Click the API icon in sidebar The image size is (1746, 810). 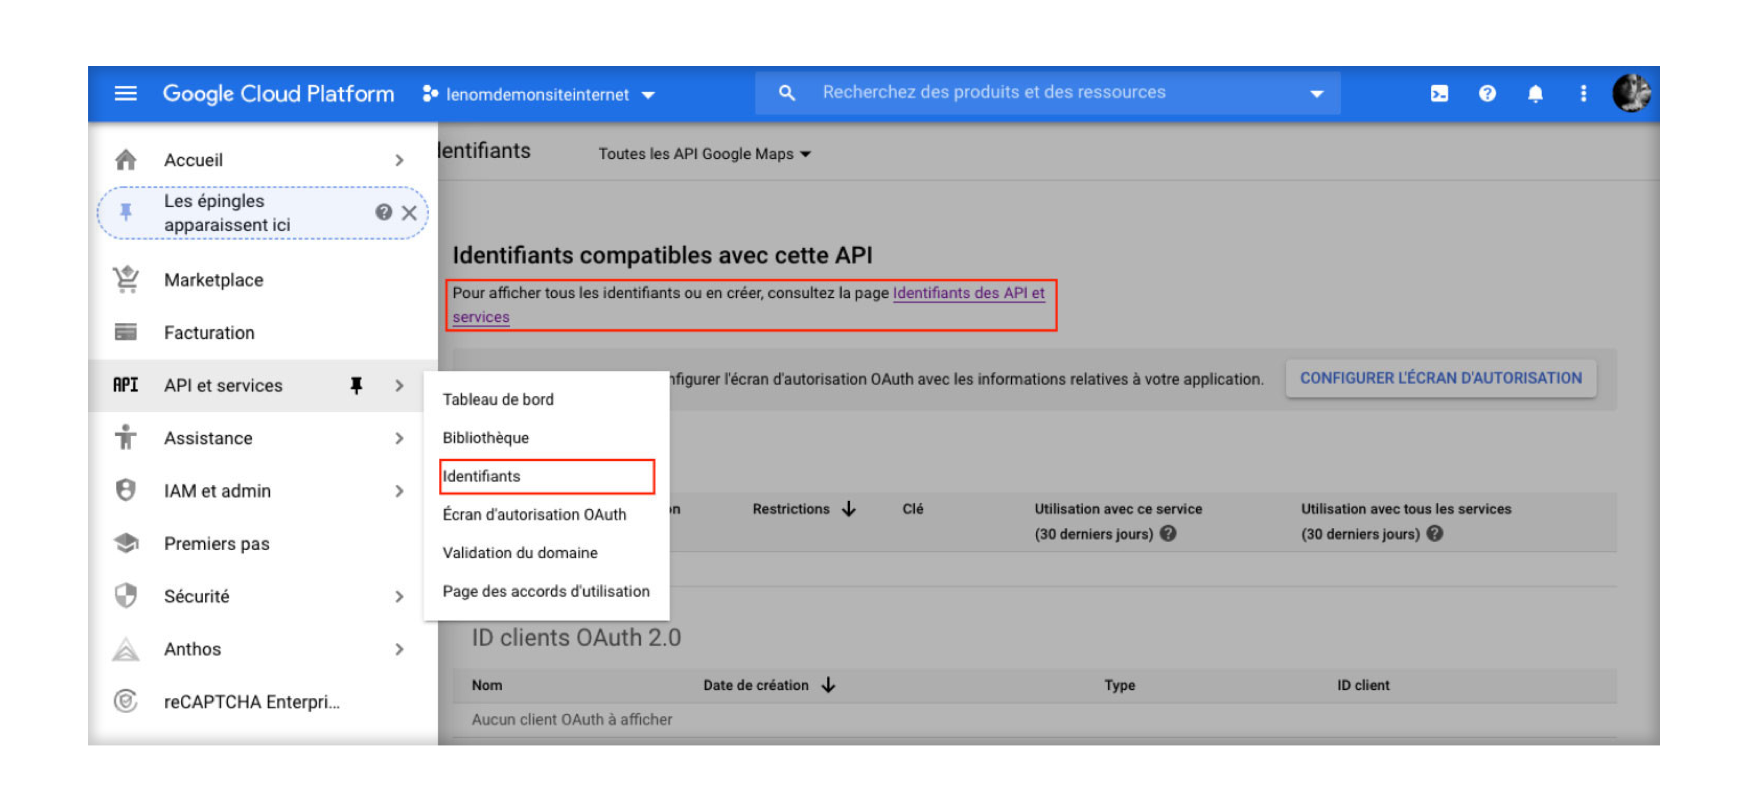click(126, 385)
